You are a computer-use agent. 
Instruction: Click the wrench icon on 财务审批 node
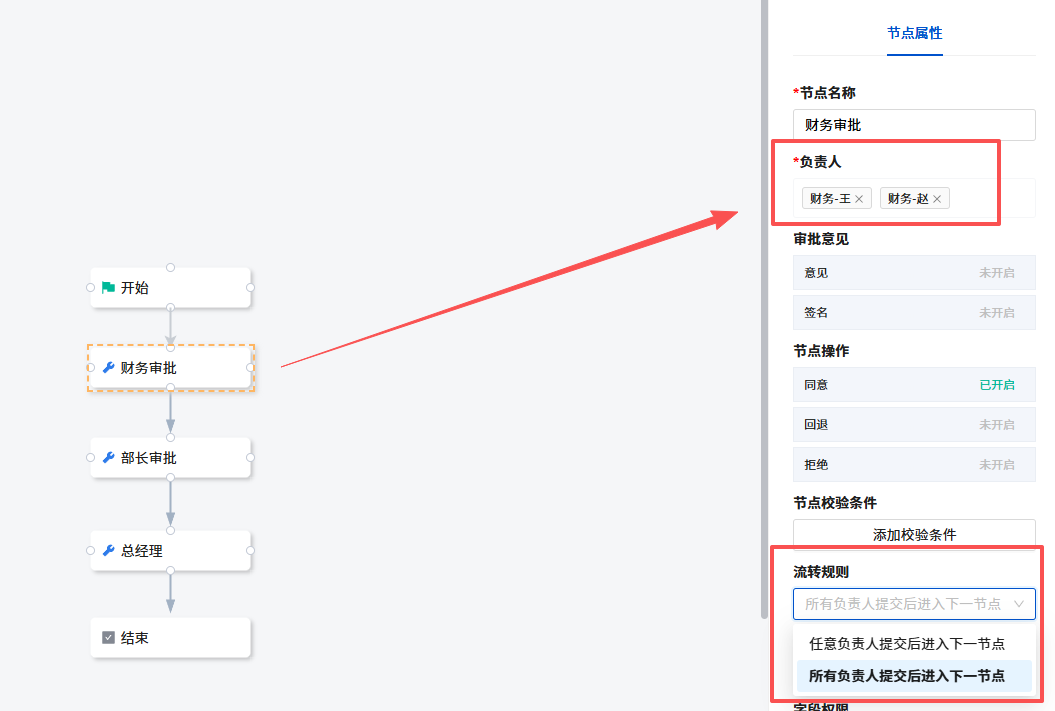tap(108, 368)
